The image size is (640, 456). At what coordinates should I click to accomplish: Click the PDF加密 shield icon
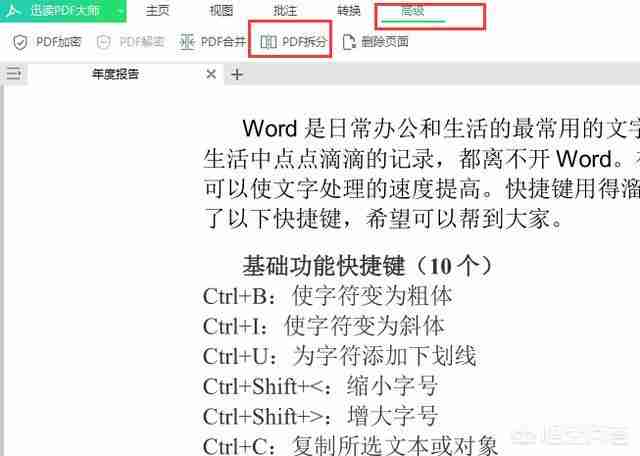pyautogui.click(x=20, y=42)
